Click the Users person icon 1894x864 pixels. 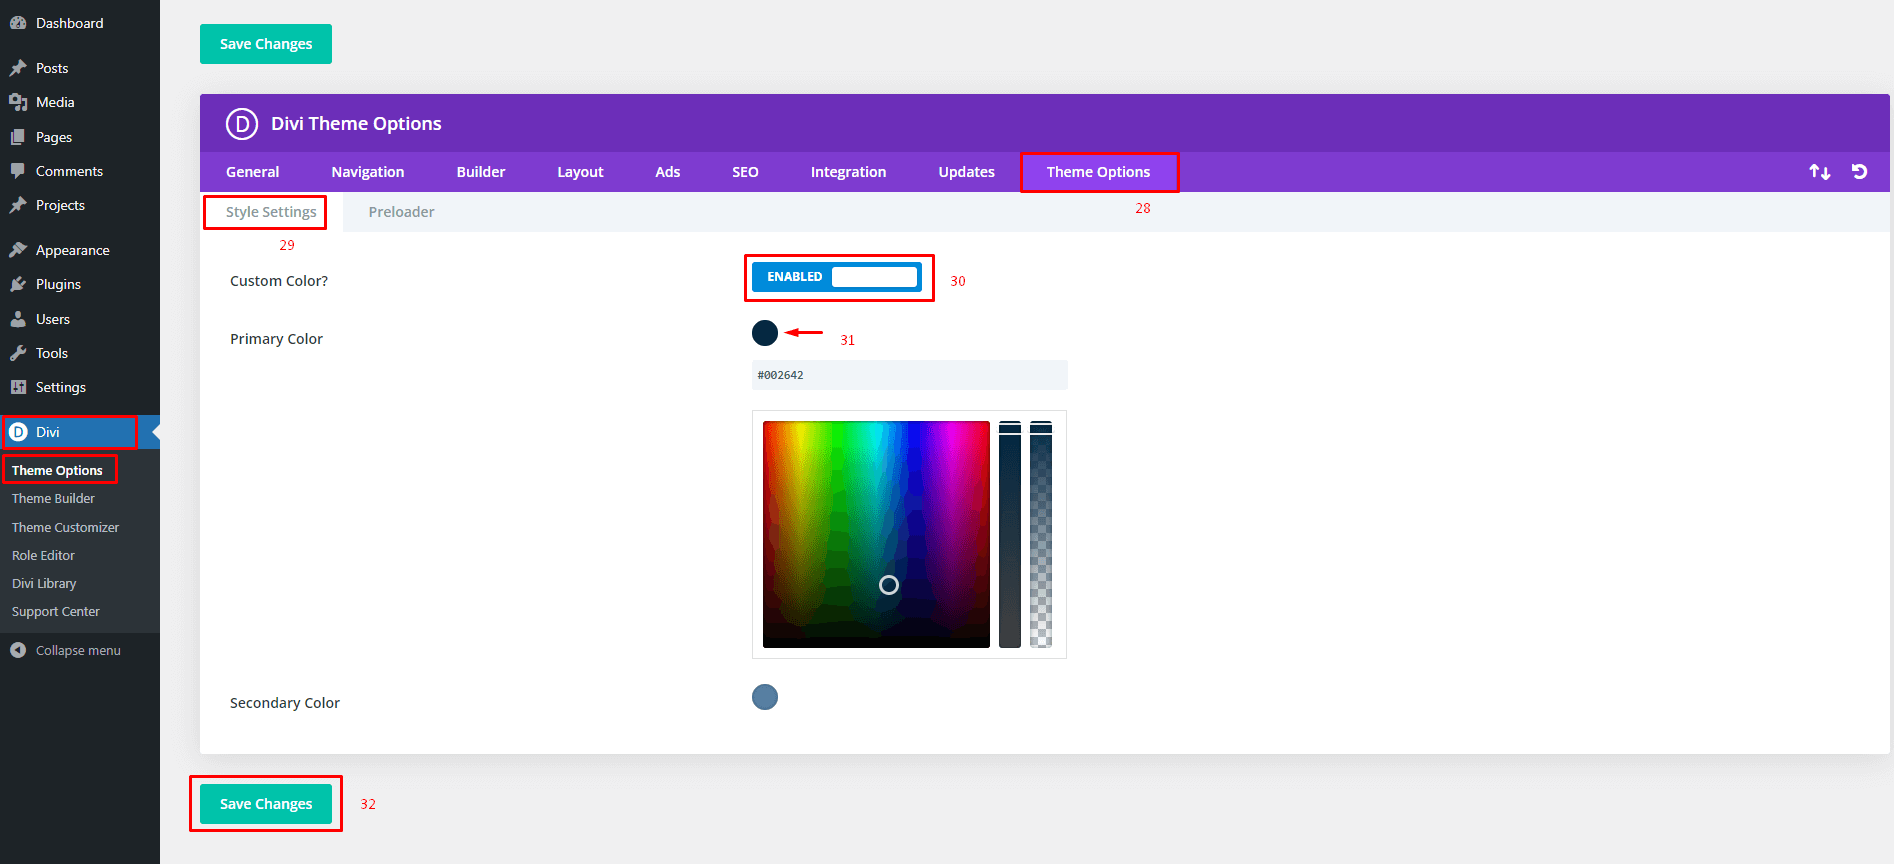[18, 319]
